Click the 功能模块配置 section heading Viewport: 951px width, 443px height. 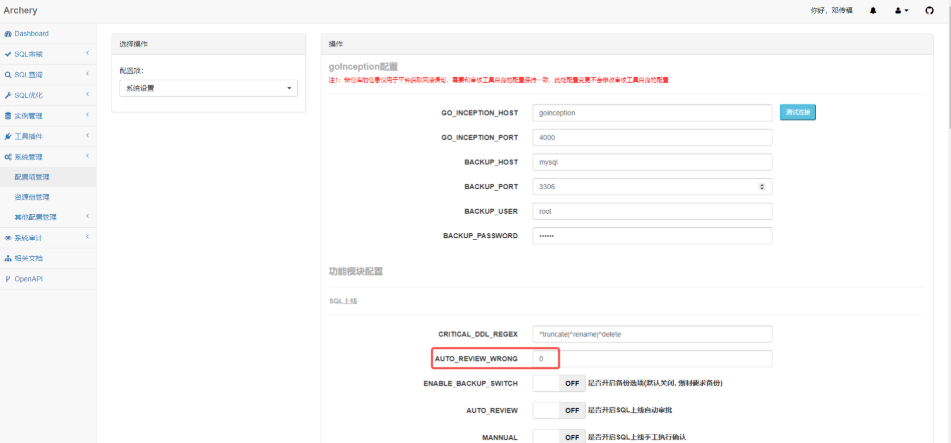click(x=356, y=272)
